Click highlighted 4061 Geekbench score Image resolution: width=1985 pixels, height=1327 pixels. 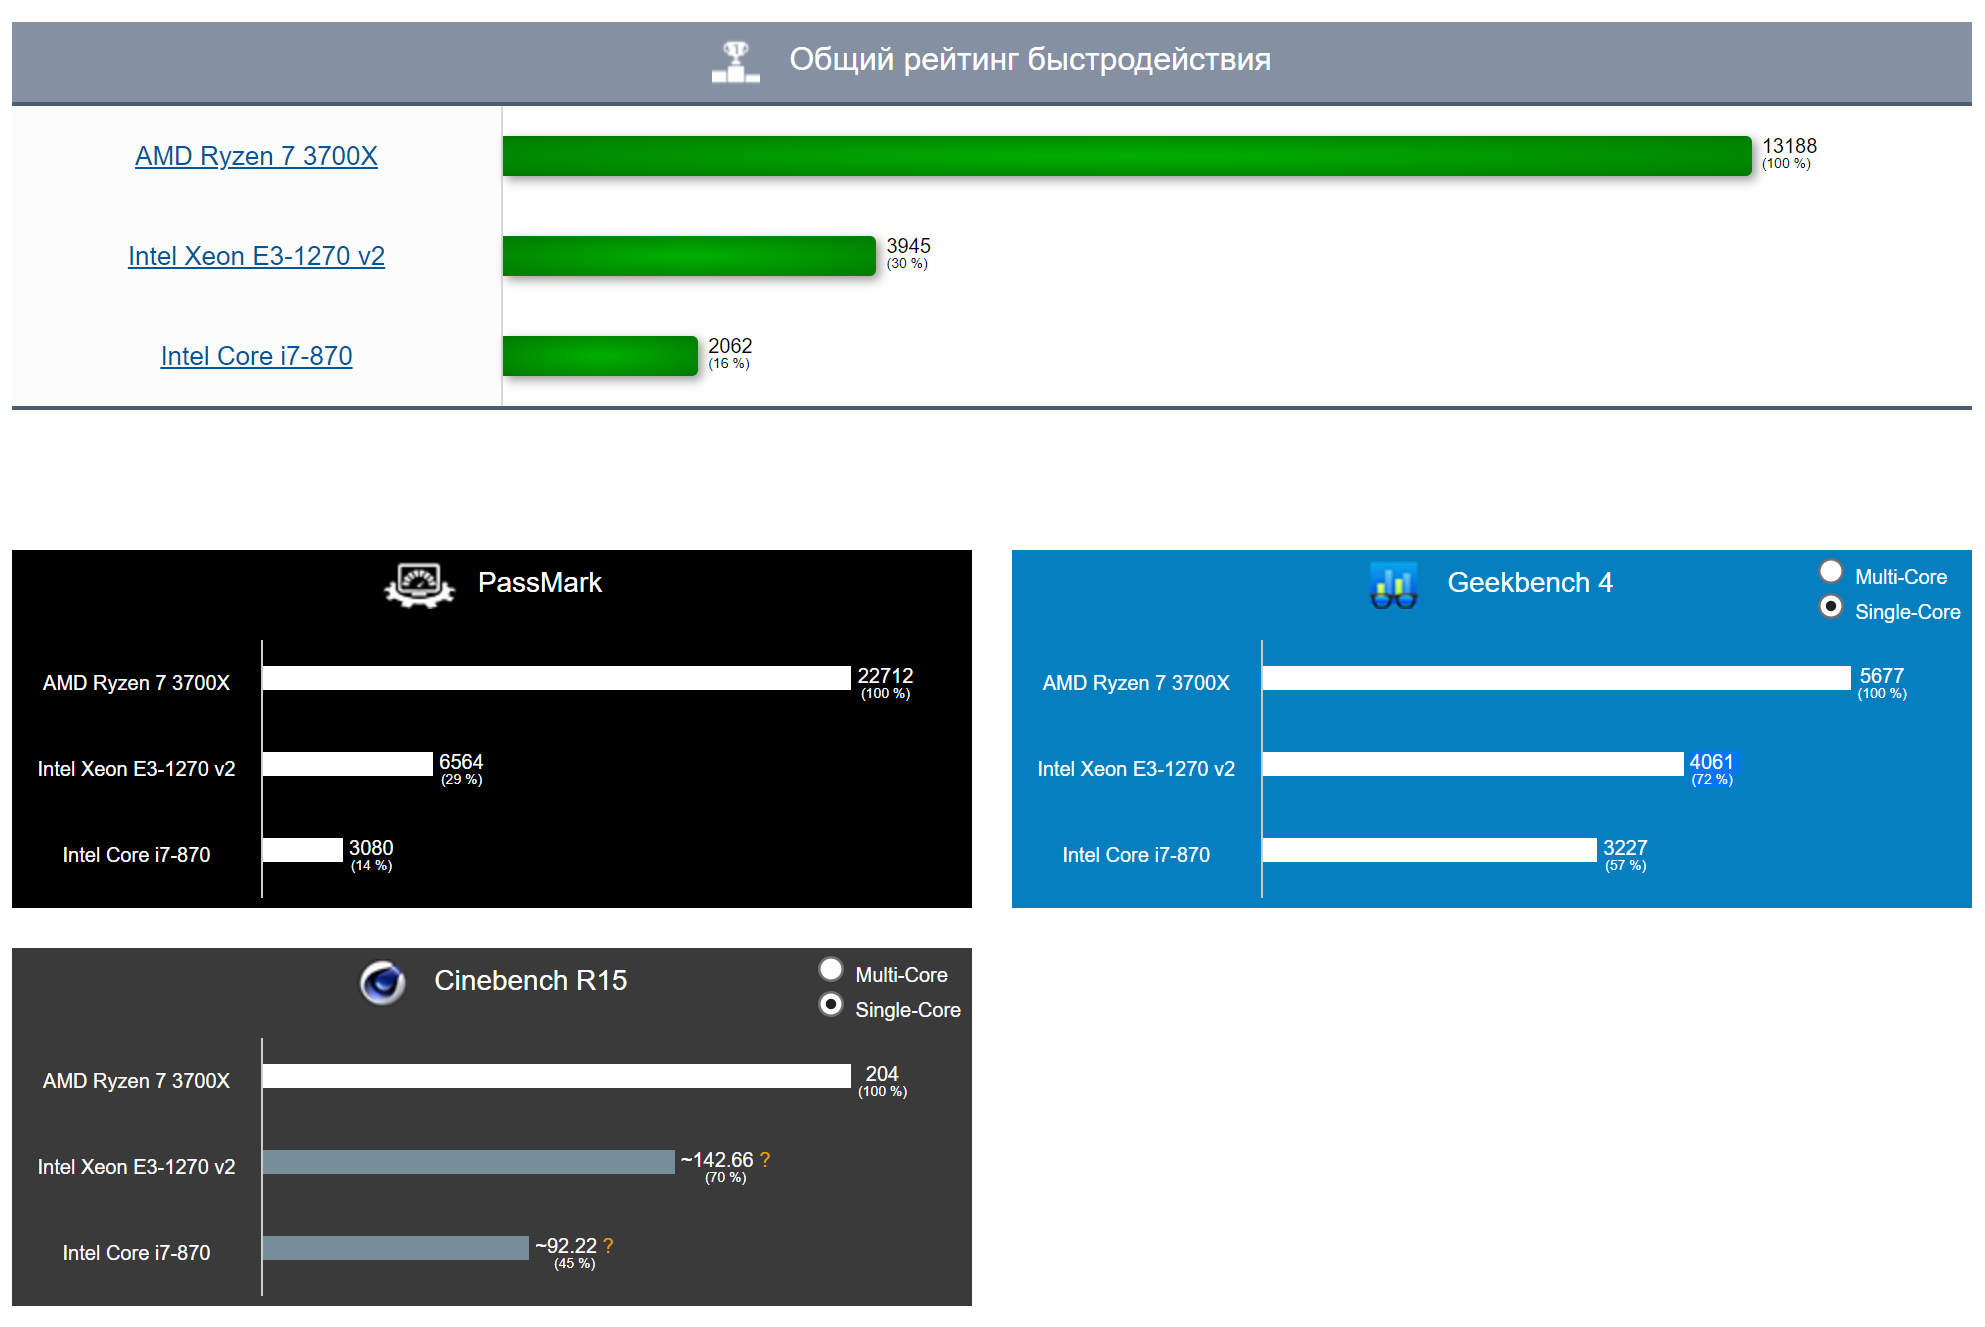[x=1711, y=763]
